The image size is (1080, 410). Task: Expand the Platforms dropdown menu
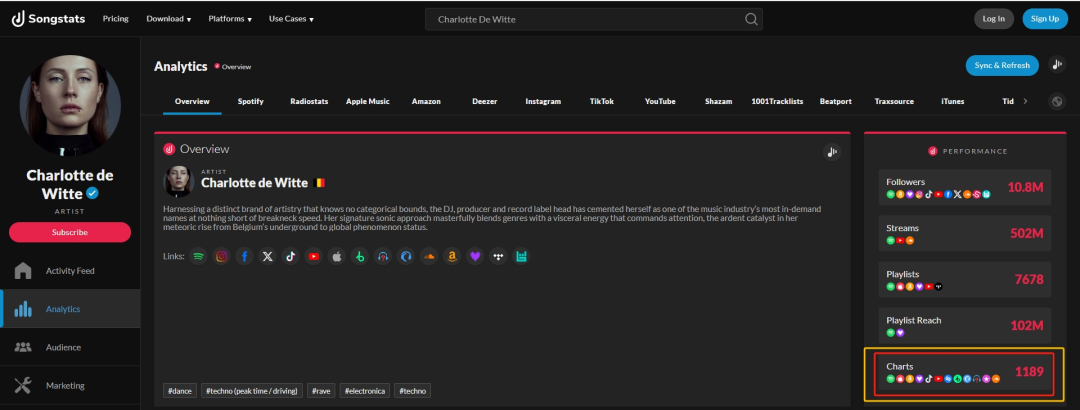(x=230, y=19)
